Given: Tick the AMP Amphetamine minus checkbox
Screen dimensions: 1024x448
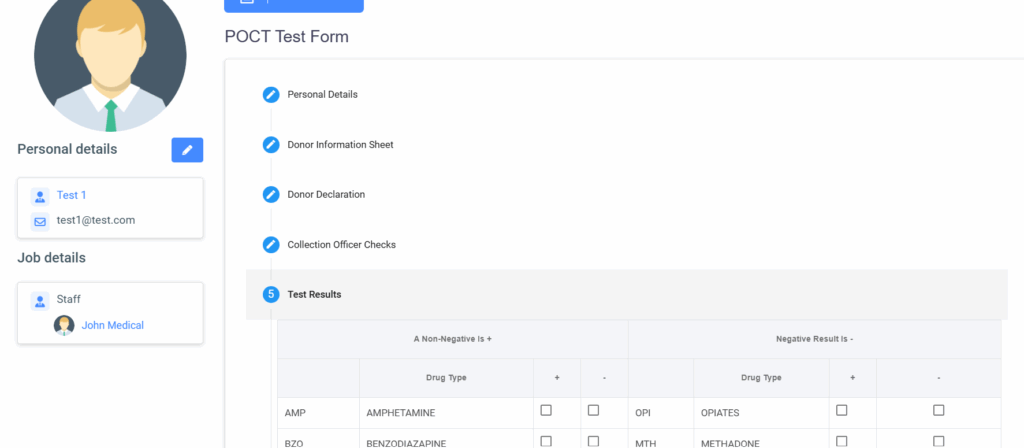Looking at the screenshot, I should [593, 410].
